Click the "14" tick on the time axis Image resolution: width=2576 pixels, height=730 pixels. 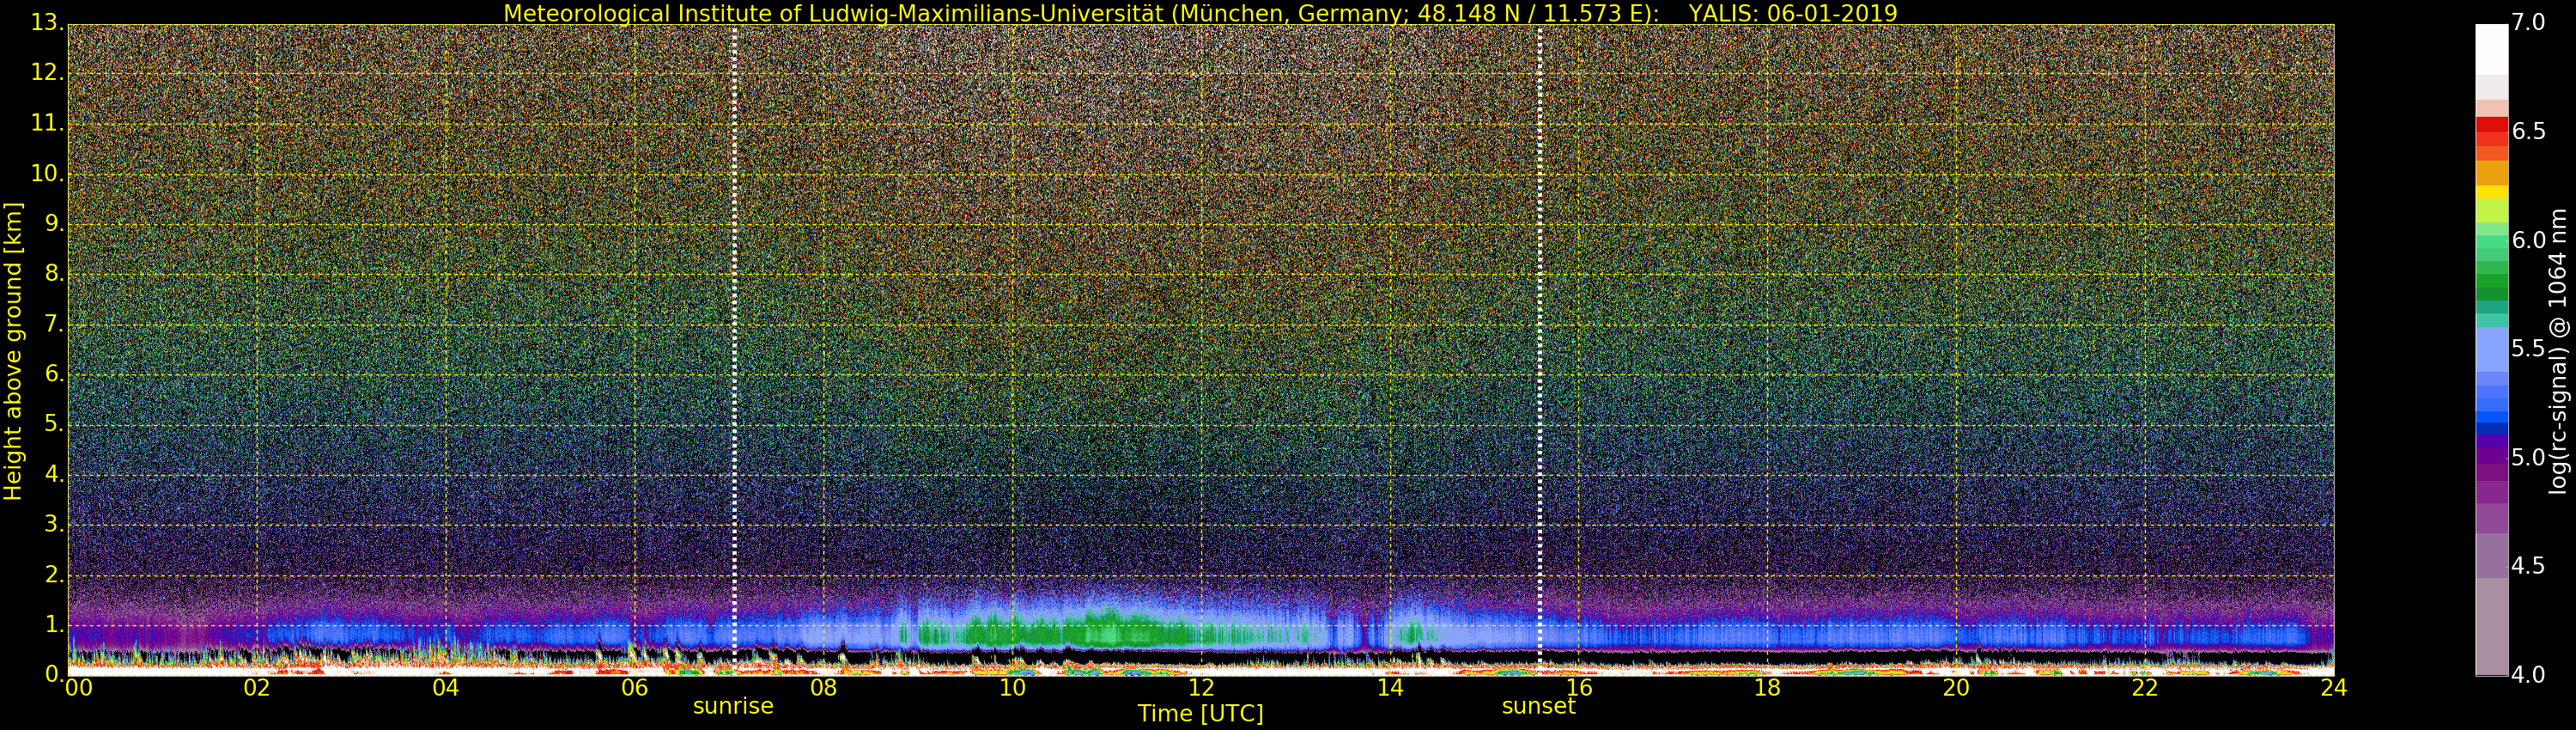point(1390,688)
